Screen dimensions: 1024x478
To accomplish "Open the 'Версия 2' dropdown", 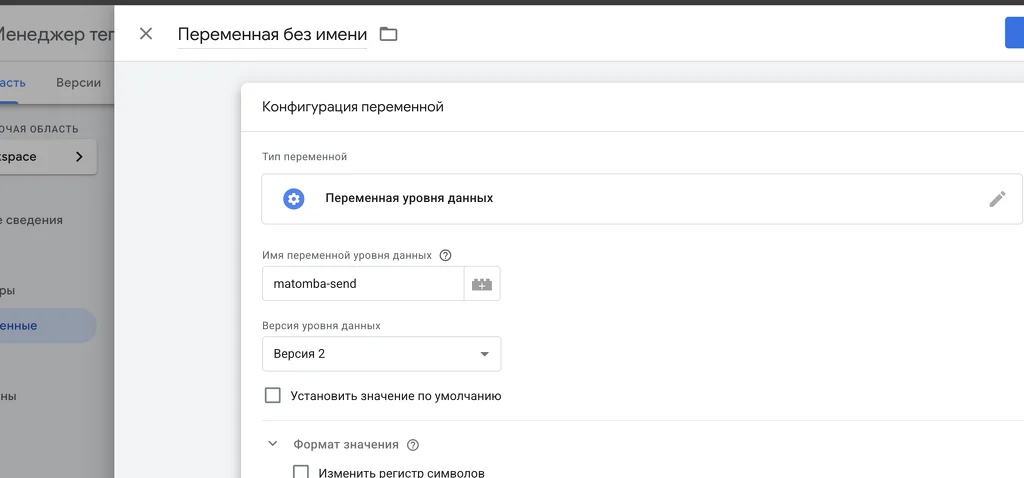I will (x=381, y=354).
